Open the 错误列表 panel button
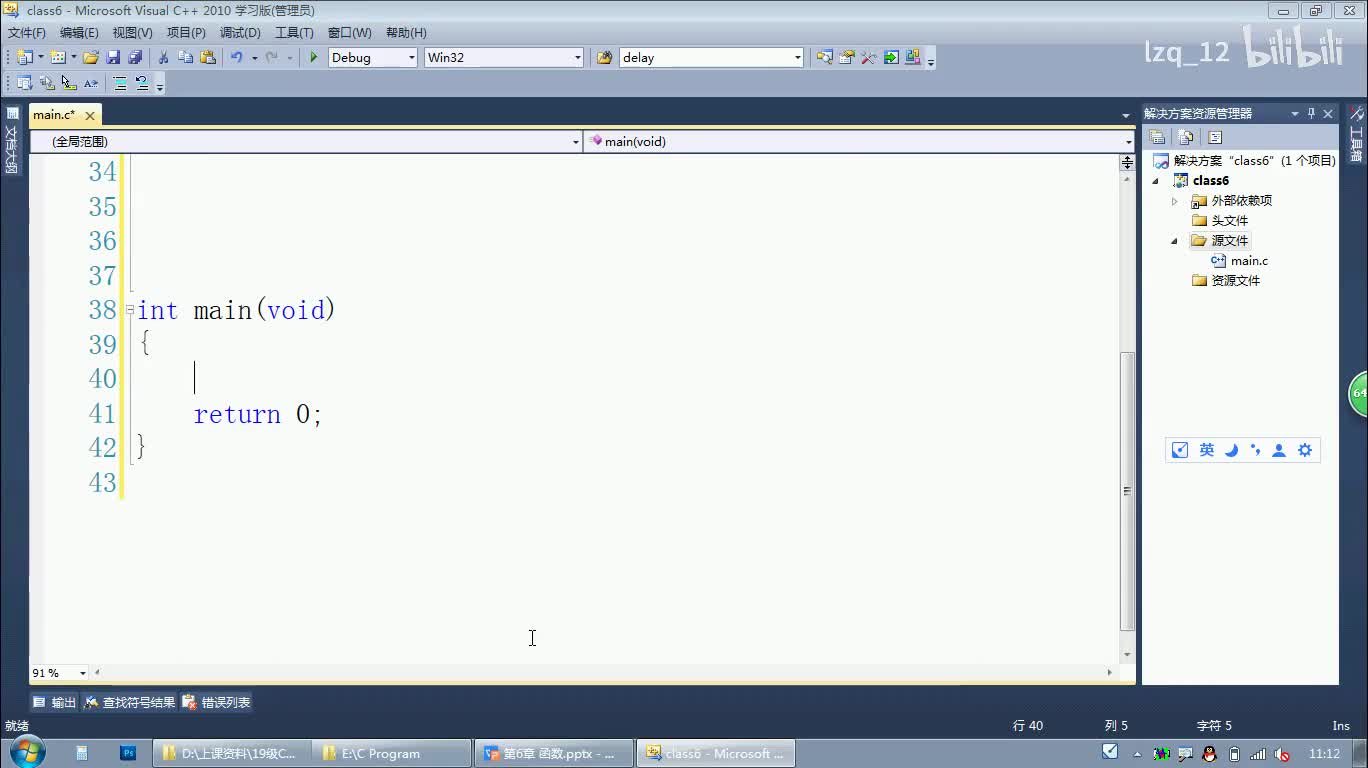This screenshot has width=1368, height=768. [217, 703]
